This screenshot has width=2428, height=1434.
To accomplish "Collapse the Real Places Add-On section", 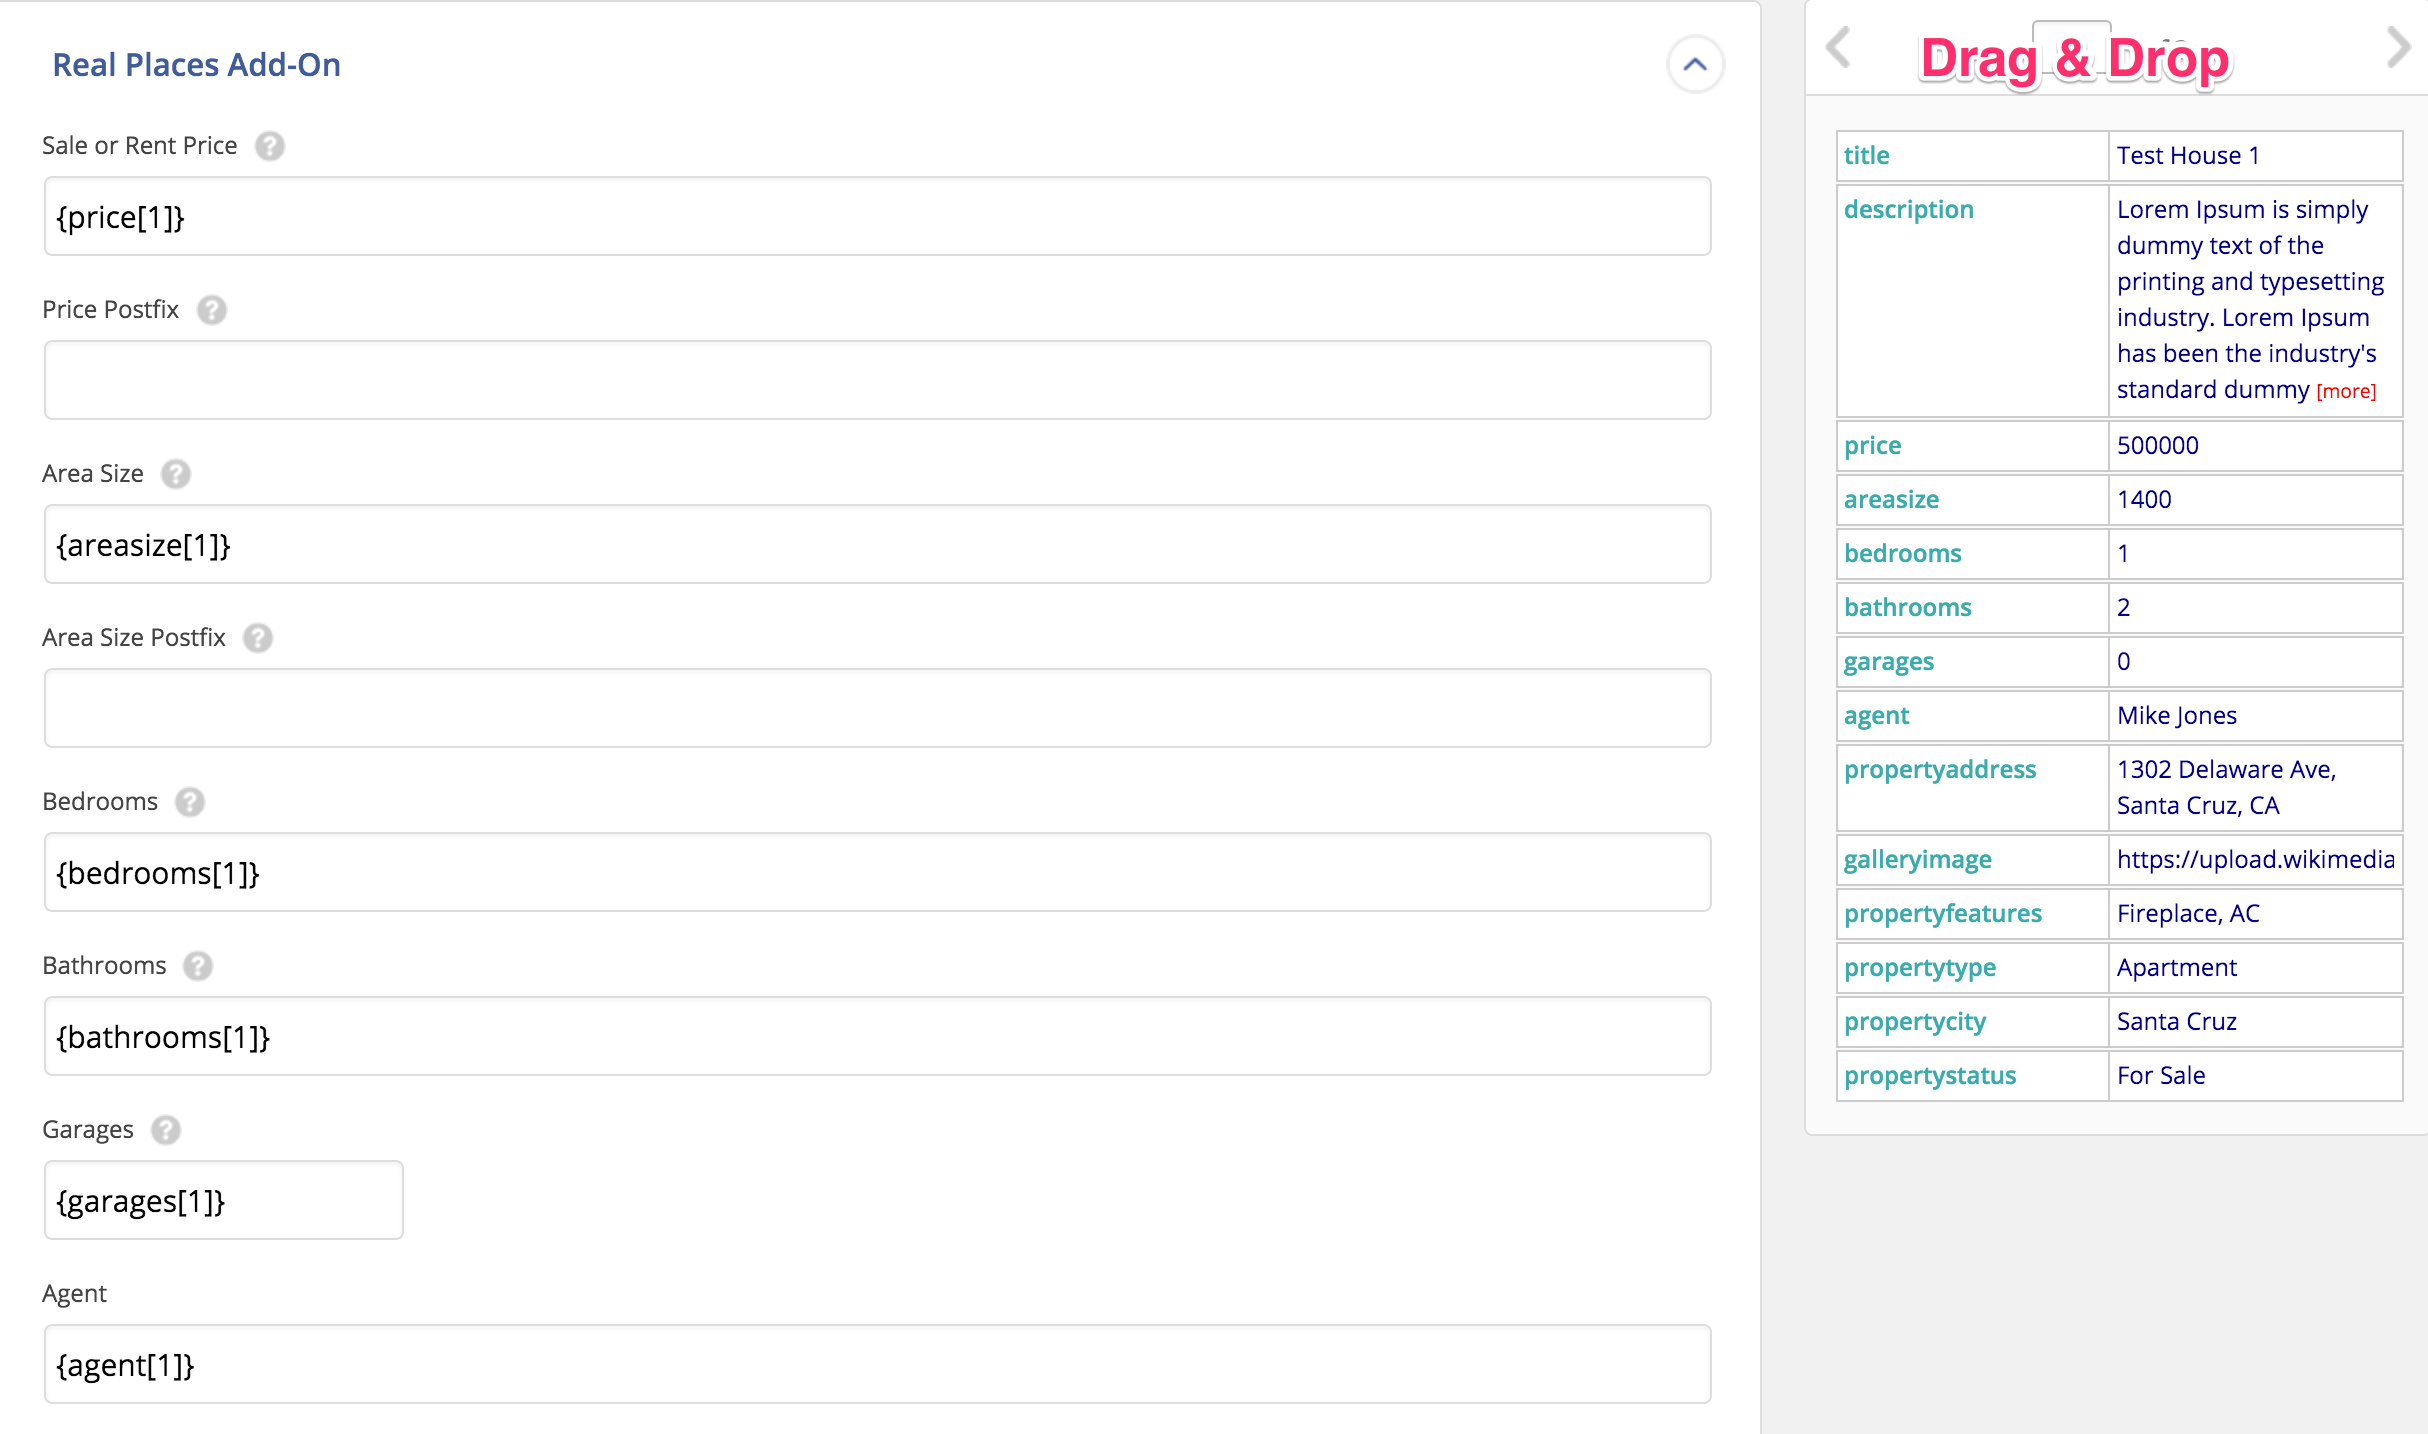I will 1695,65.
